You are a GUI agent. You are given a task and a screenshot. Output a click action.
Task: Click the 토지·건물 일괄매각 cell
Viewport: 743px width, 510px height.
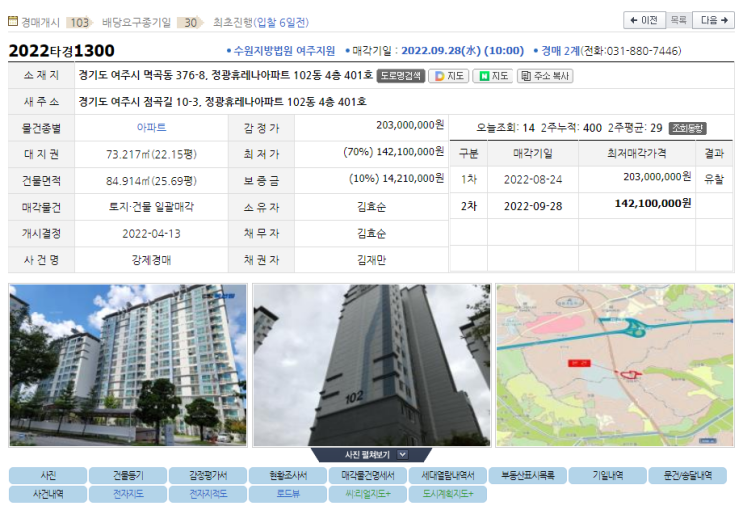click(x=151, y=207)
